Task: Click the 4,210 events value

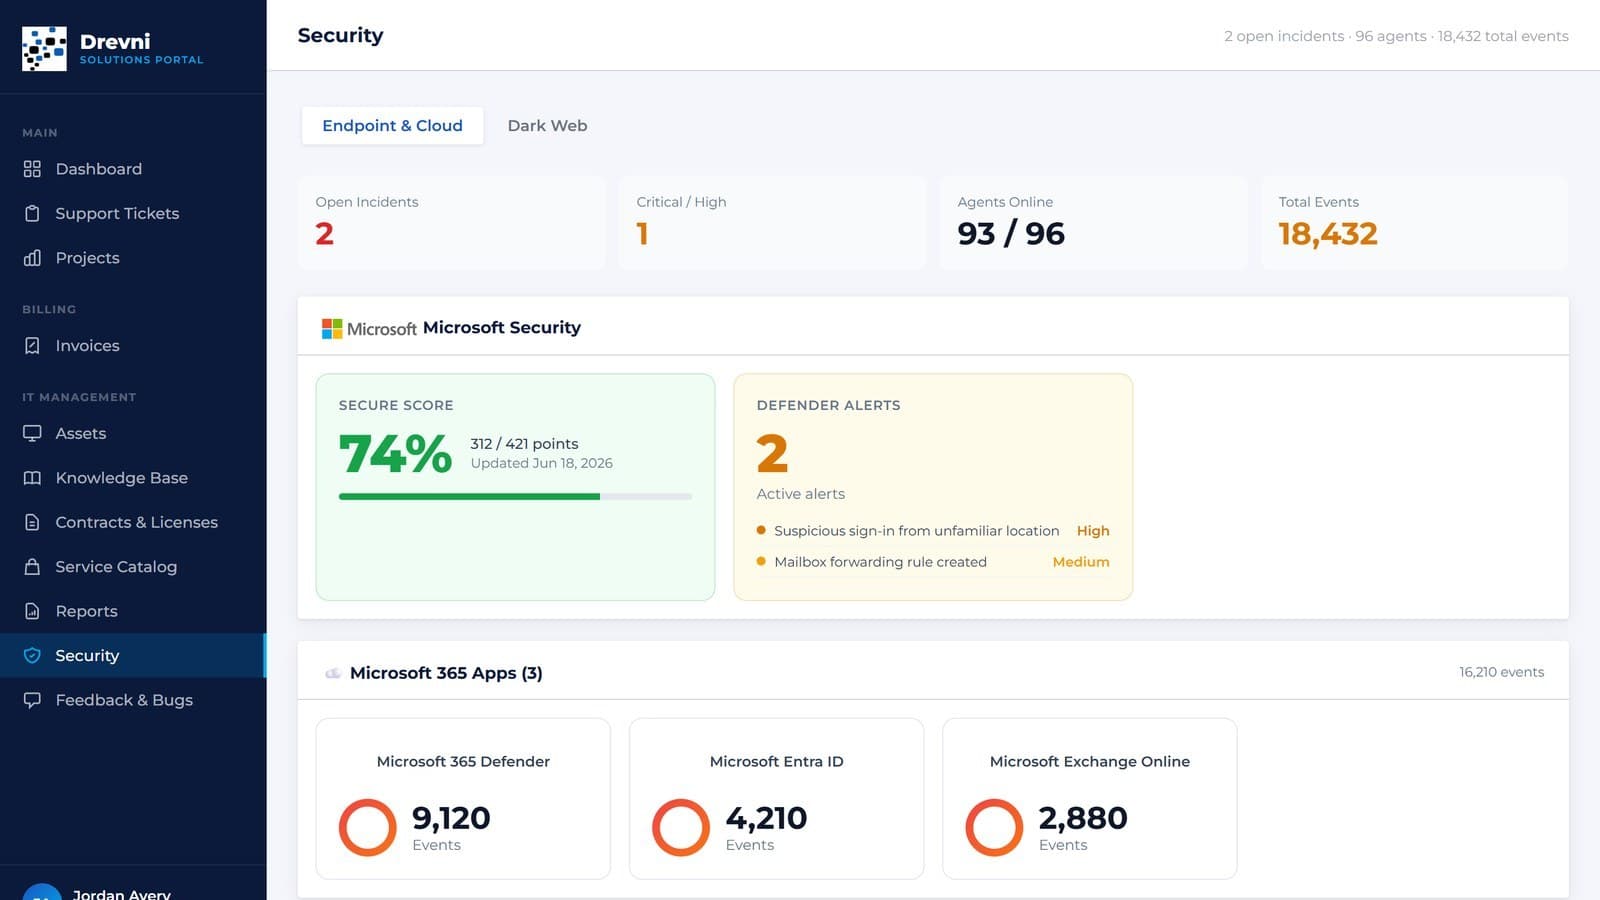Action: tap(766, 818)
